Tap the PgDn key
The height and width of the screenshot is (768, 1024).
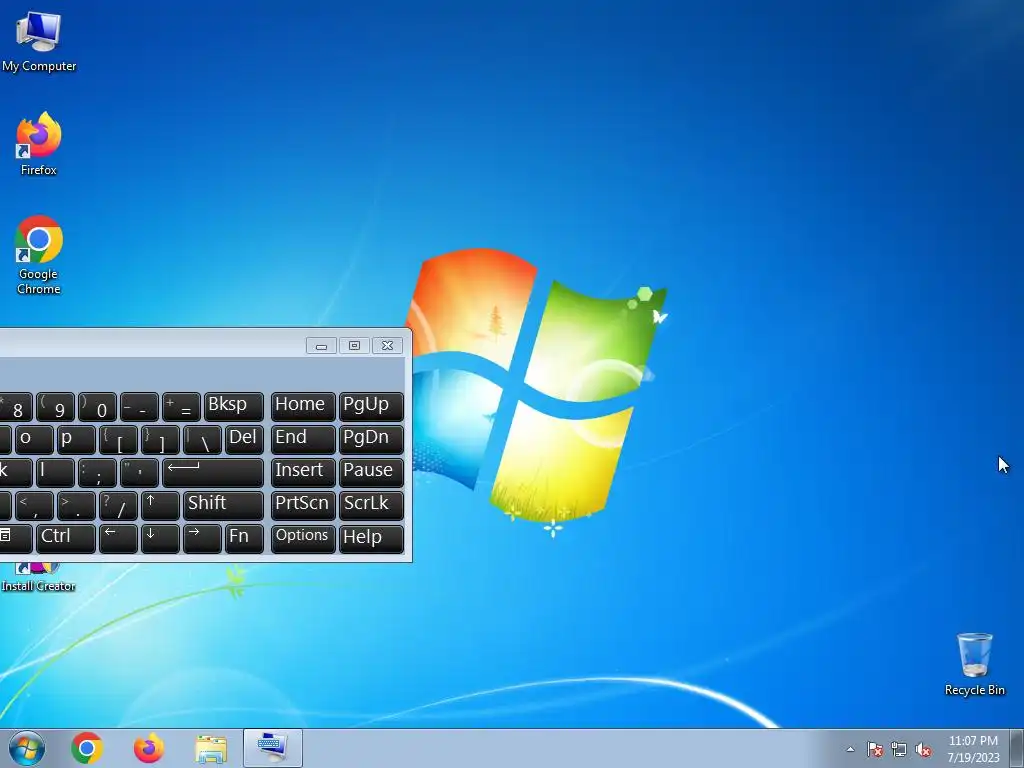coord(371,439)
